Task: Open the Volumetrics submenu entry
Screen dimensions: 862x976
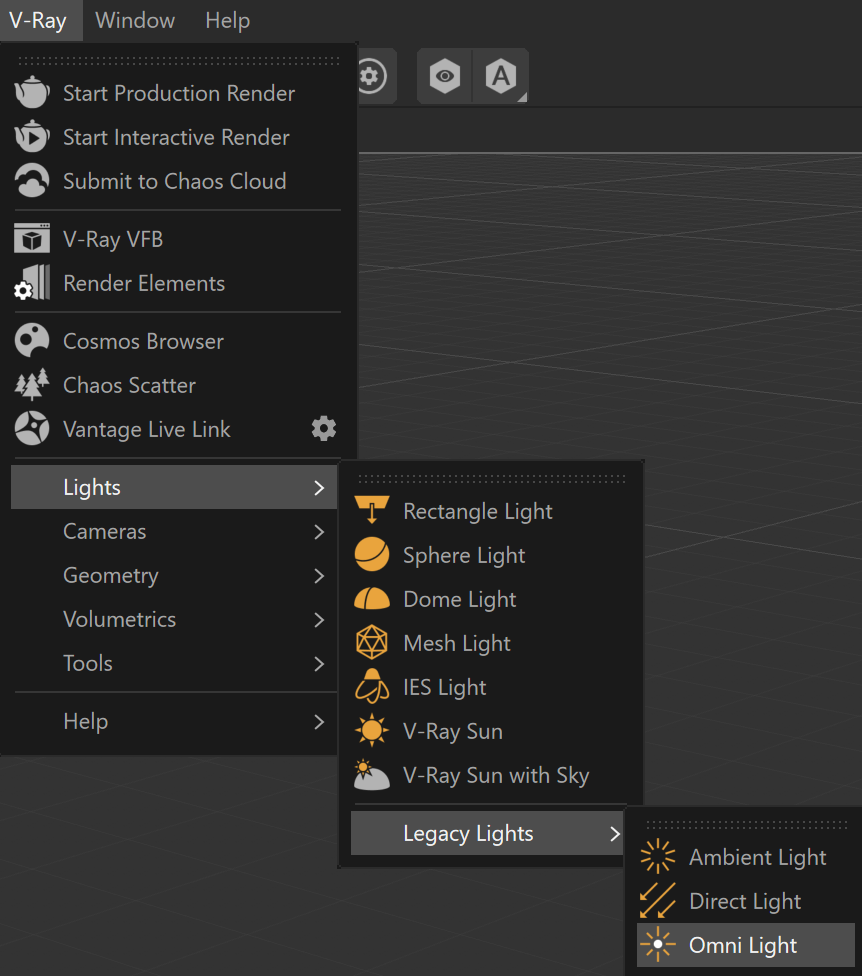Action: pyautogui.click(x=174, y=620)
